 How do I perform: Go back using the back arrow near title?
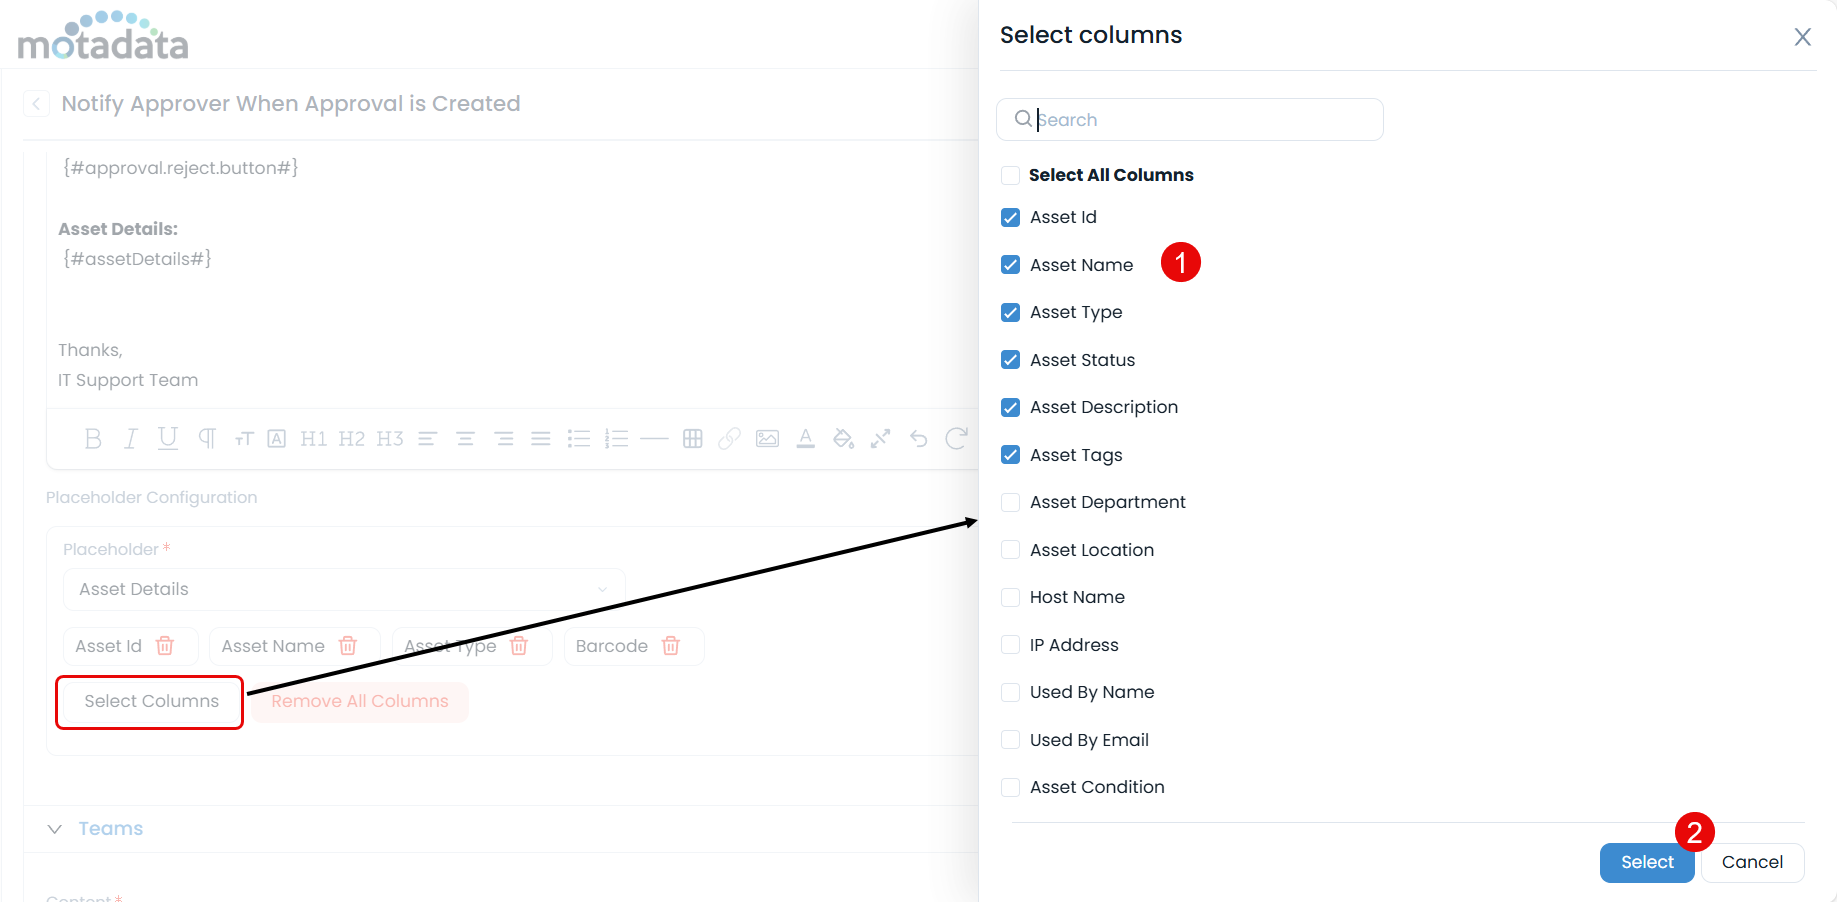[36, 103]
